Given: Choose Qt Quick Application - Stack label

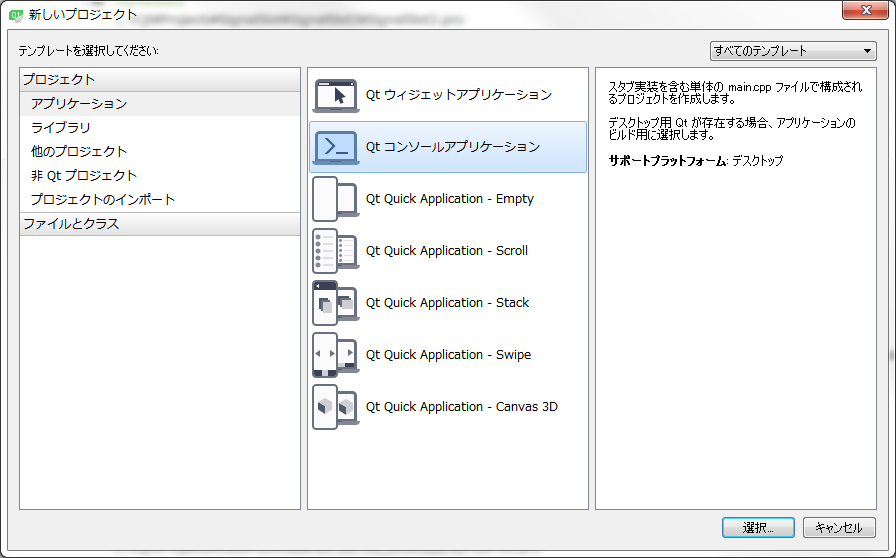Looking at the screenshot, I should pyautogui.click(x=447, y=303).
